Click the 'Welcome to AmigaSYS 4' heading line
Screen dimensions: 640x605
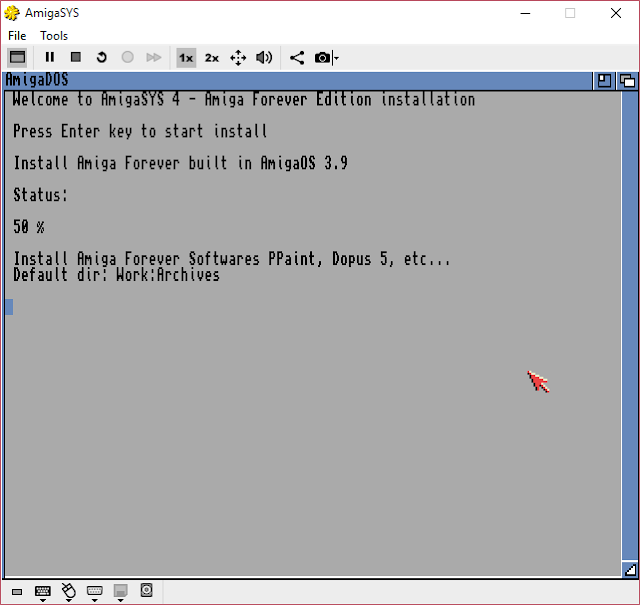tap(244, 100)
